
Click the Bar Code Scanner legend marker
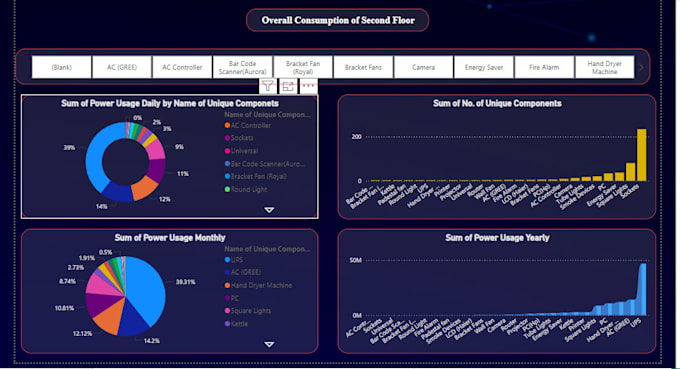pos(227,164)
